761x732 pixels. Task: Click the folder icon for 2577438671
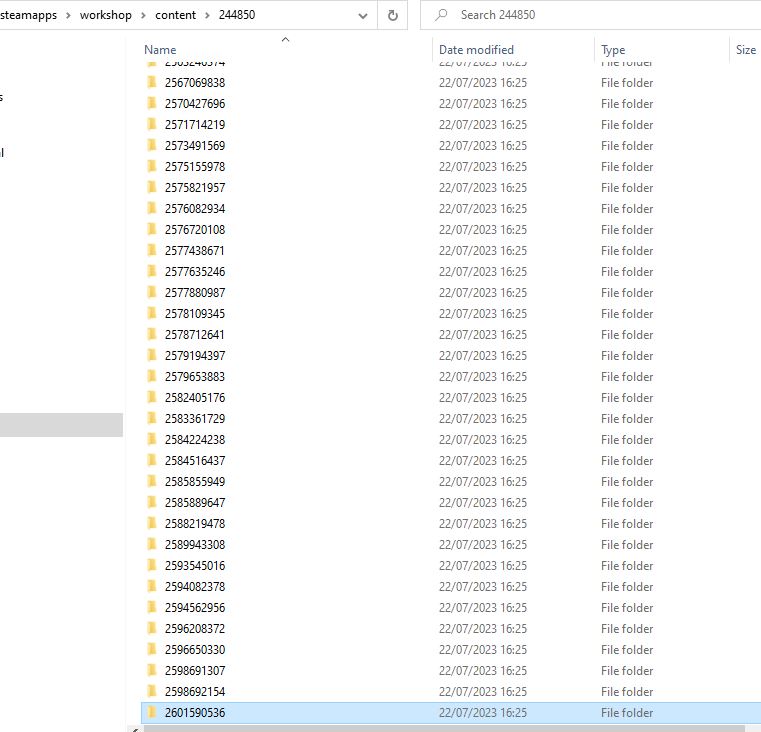pyautogui.click(x=152, y=250)
